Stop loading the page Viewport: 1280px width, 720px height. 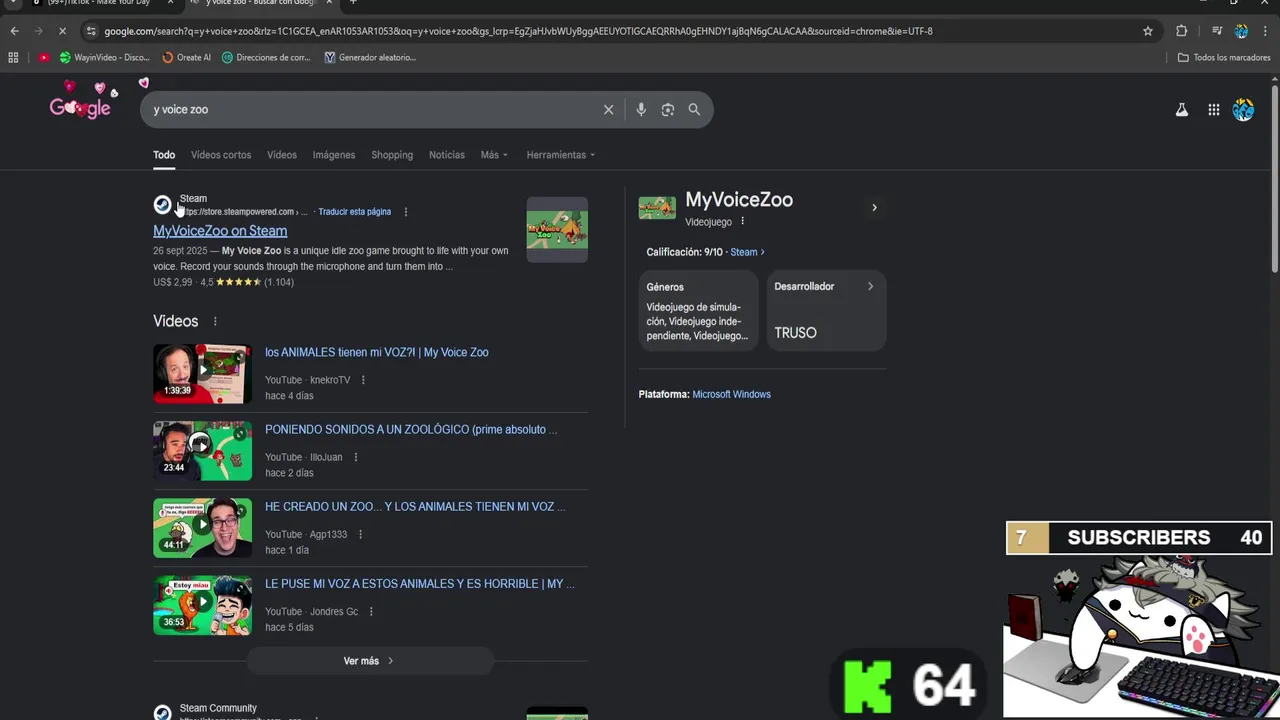[x=62, y=31]
